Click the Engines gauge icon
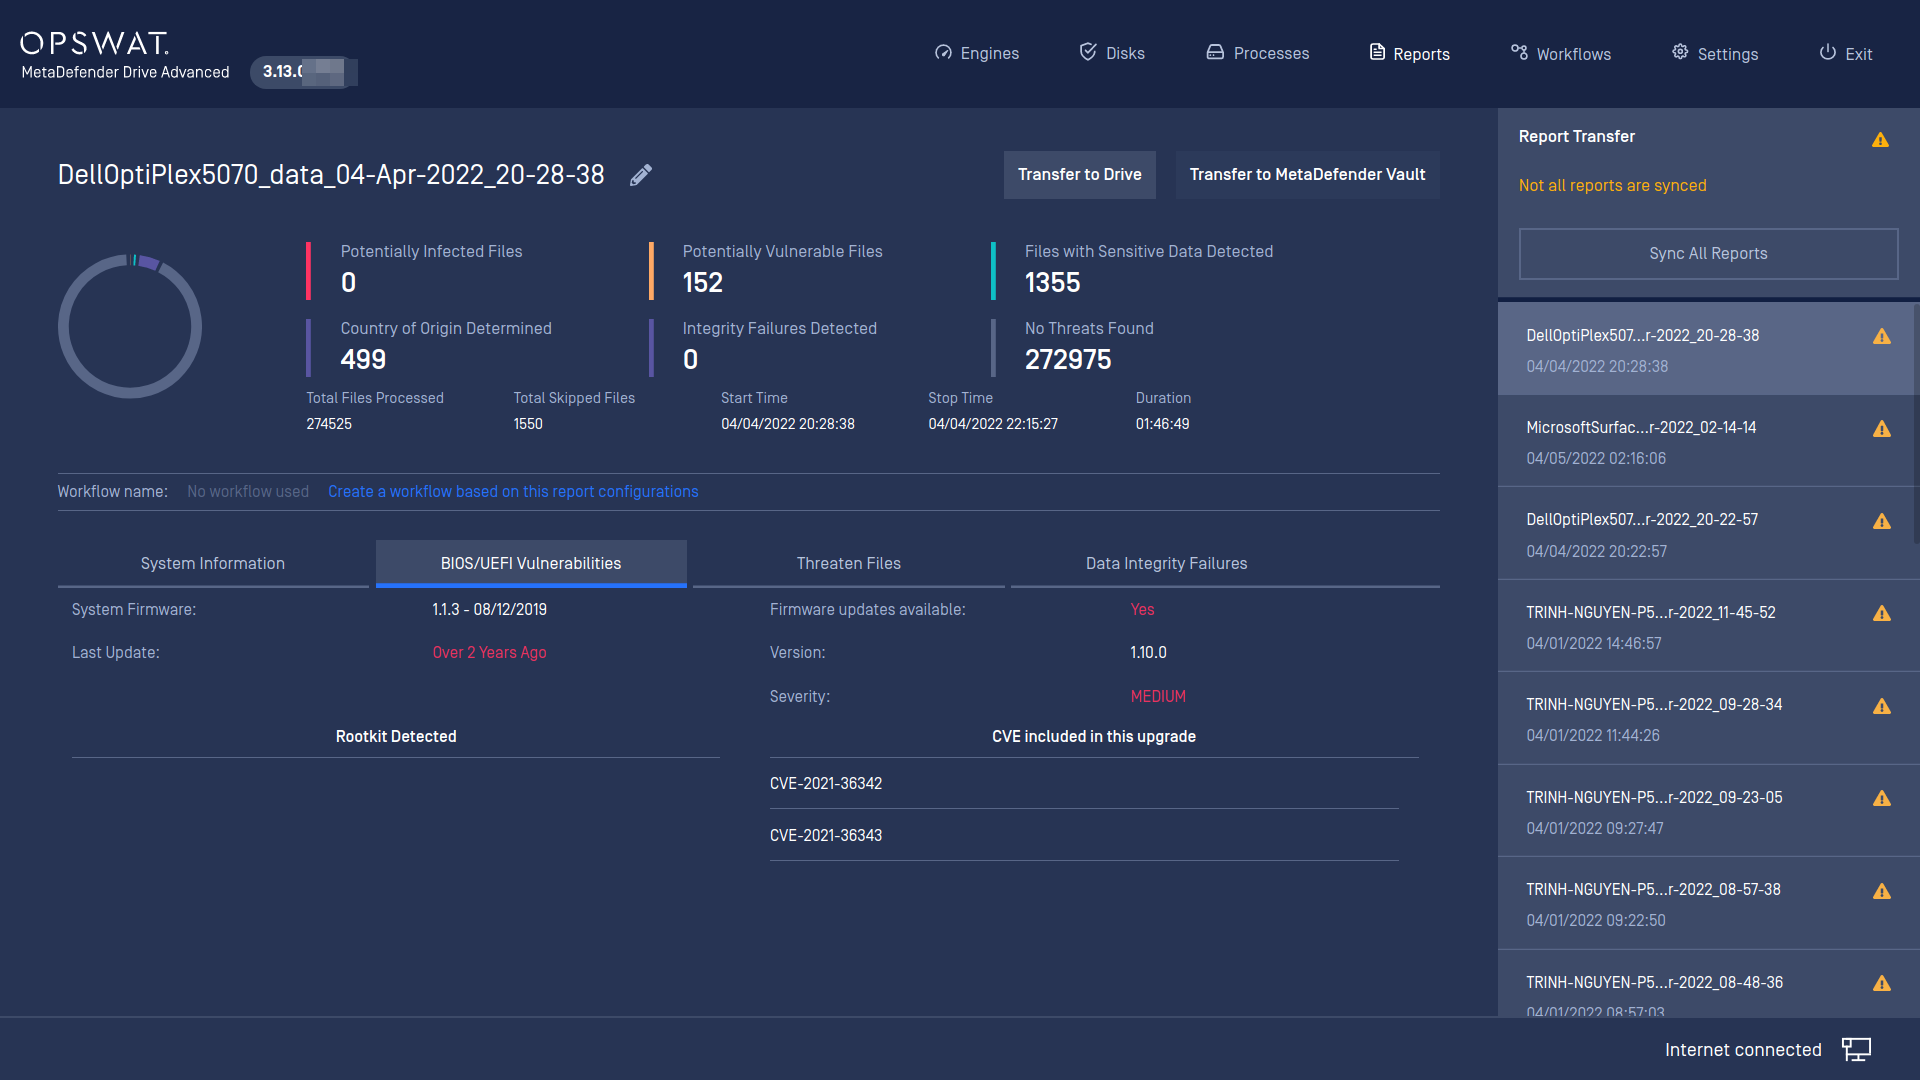The width and height of the screenshot is (1920, 1080). tap(943, 52)
